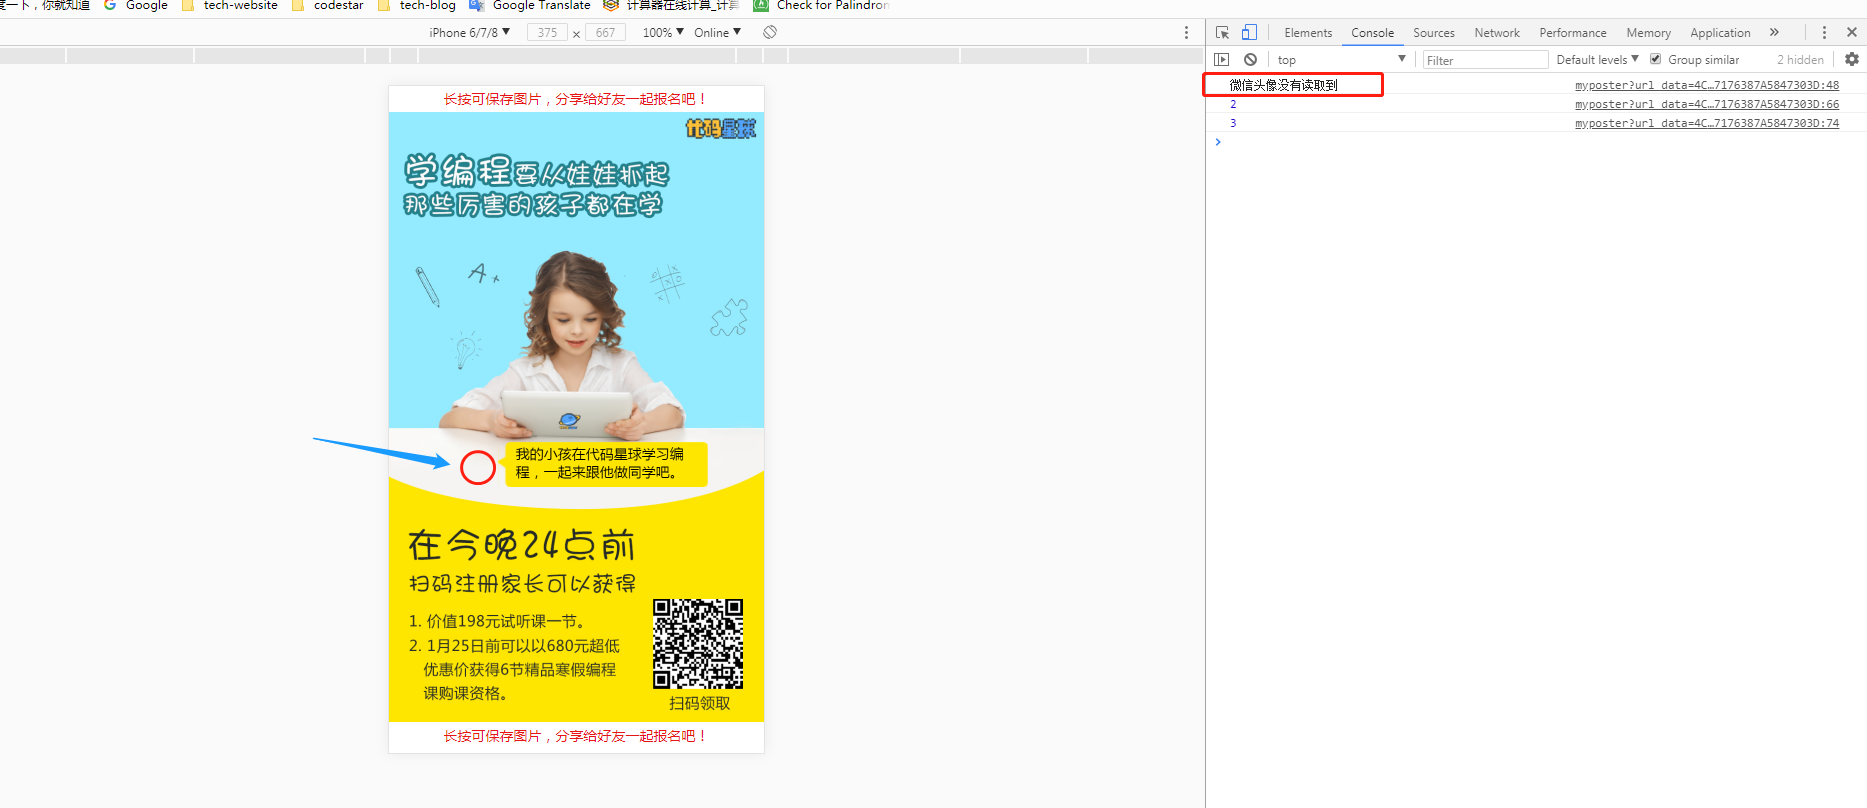
Task: Open source link ending in :66
Action: point(1707,104)
